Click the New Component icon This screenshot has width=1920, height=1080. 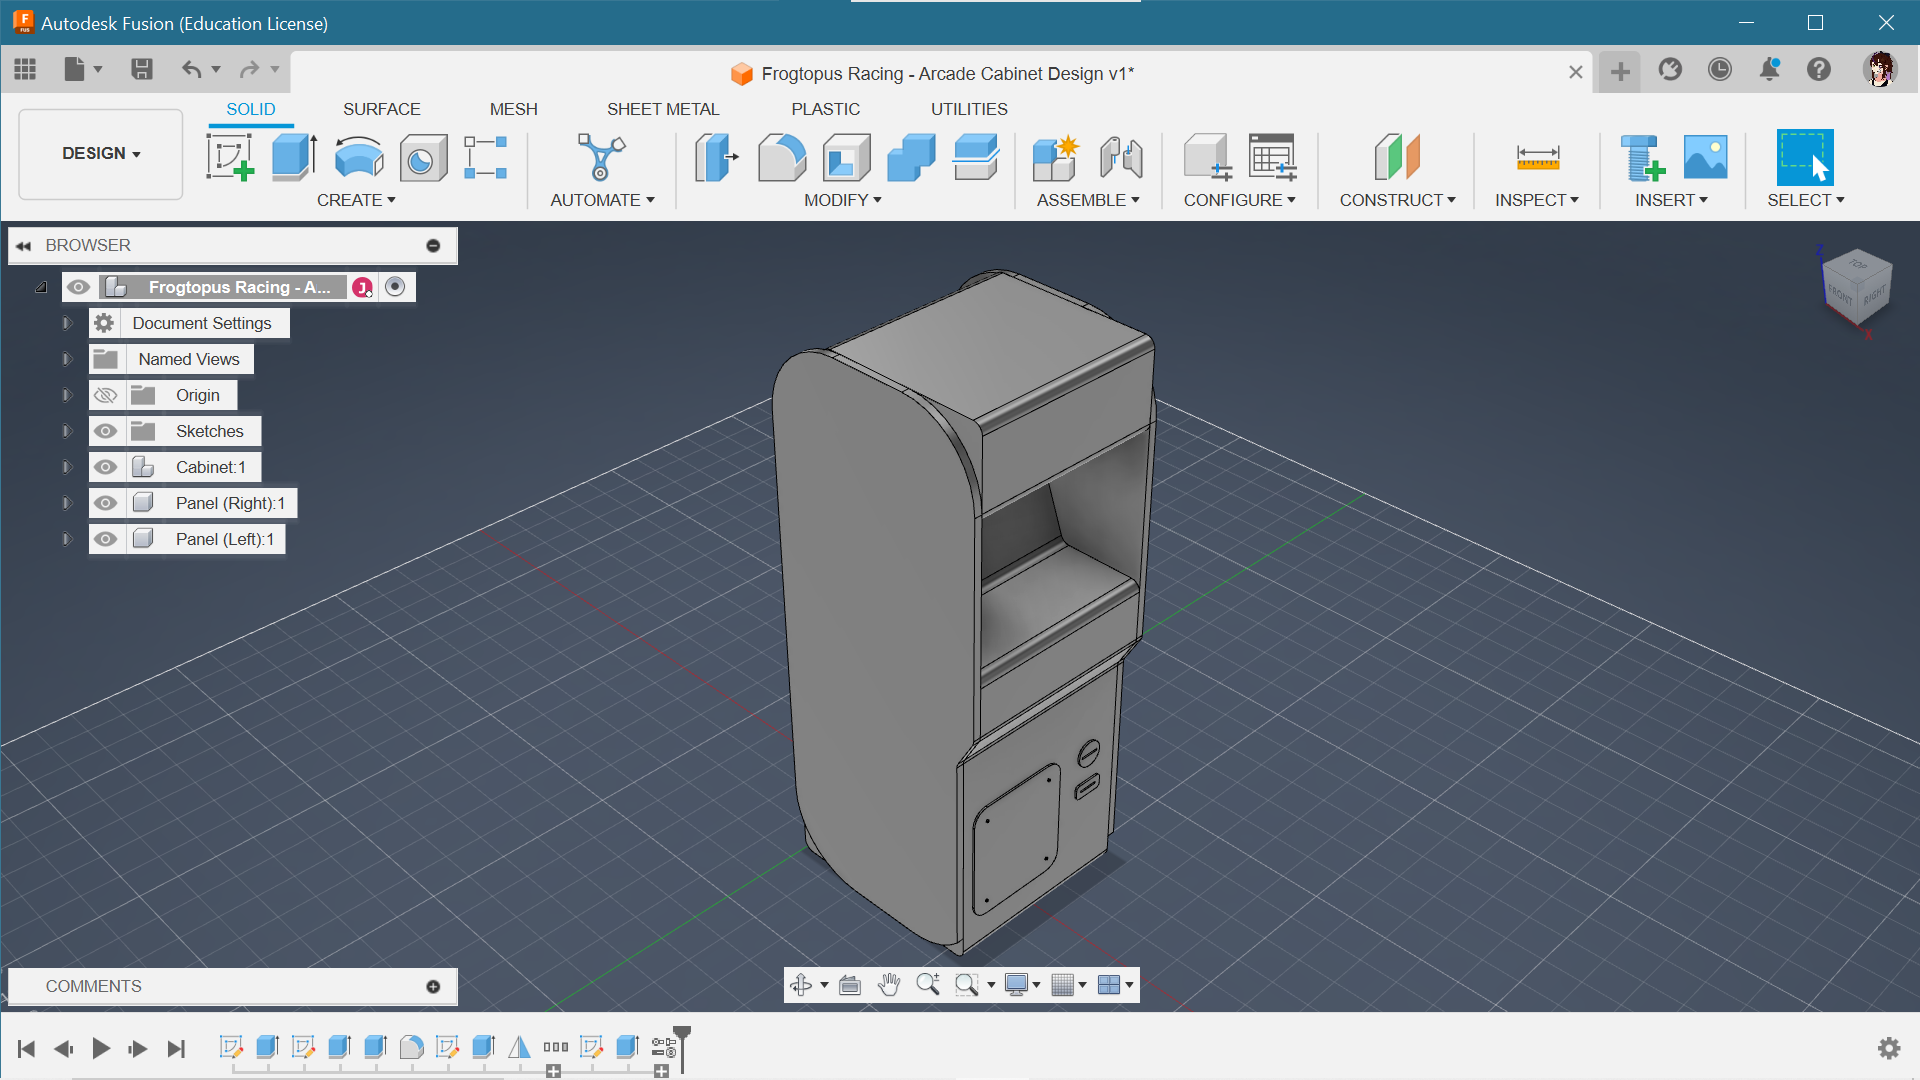1055,158
